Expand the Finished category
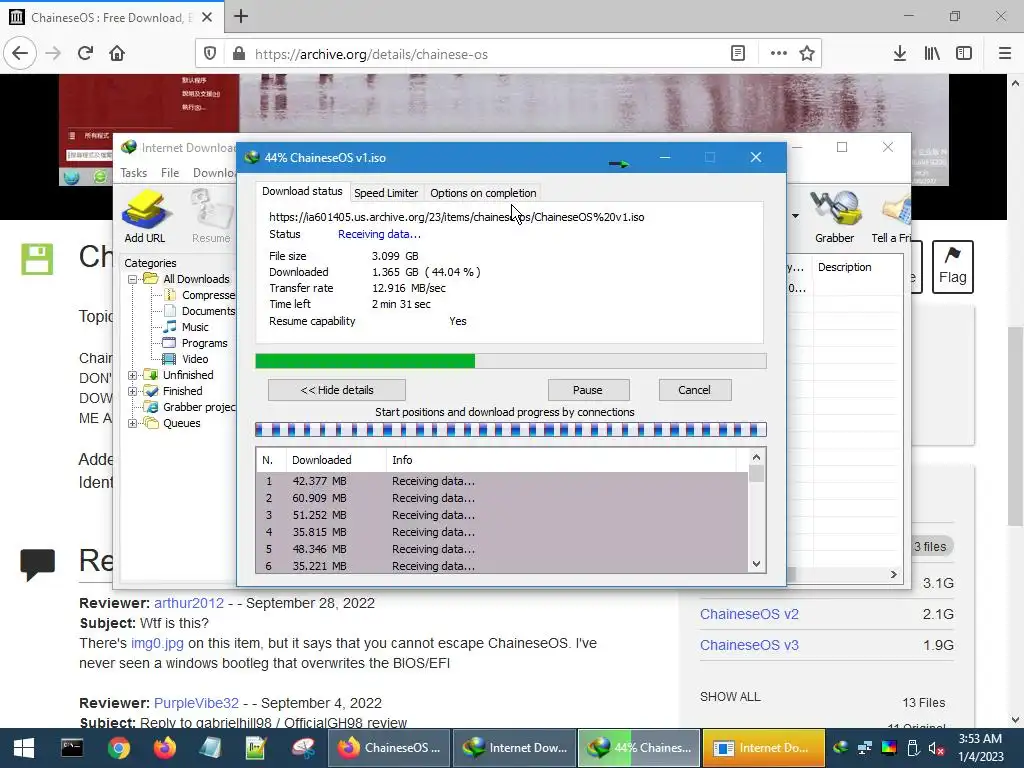This screenshot has height=768, width=1024. coord(133,391)
